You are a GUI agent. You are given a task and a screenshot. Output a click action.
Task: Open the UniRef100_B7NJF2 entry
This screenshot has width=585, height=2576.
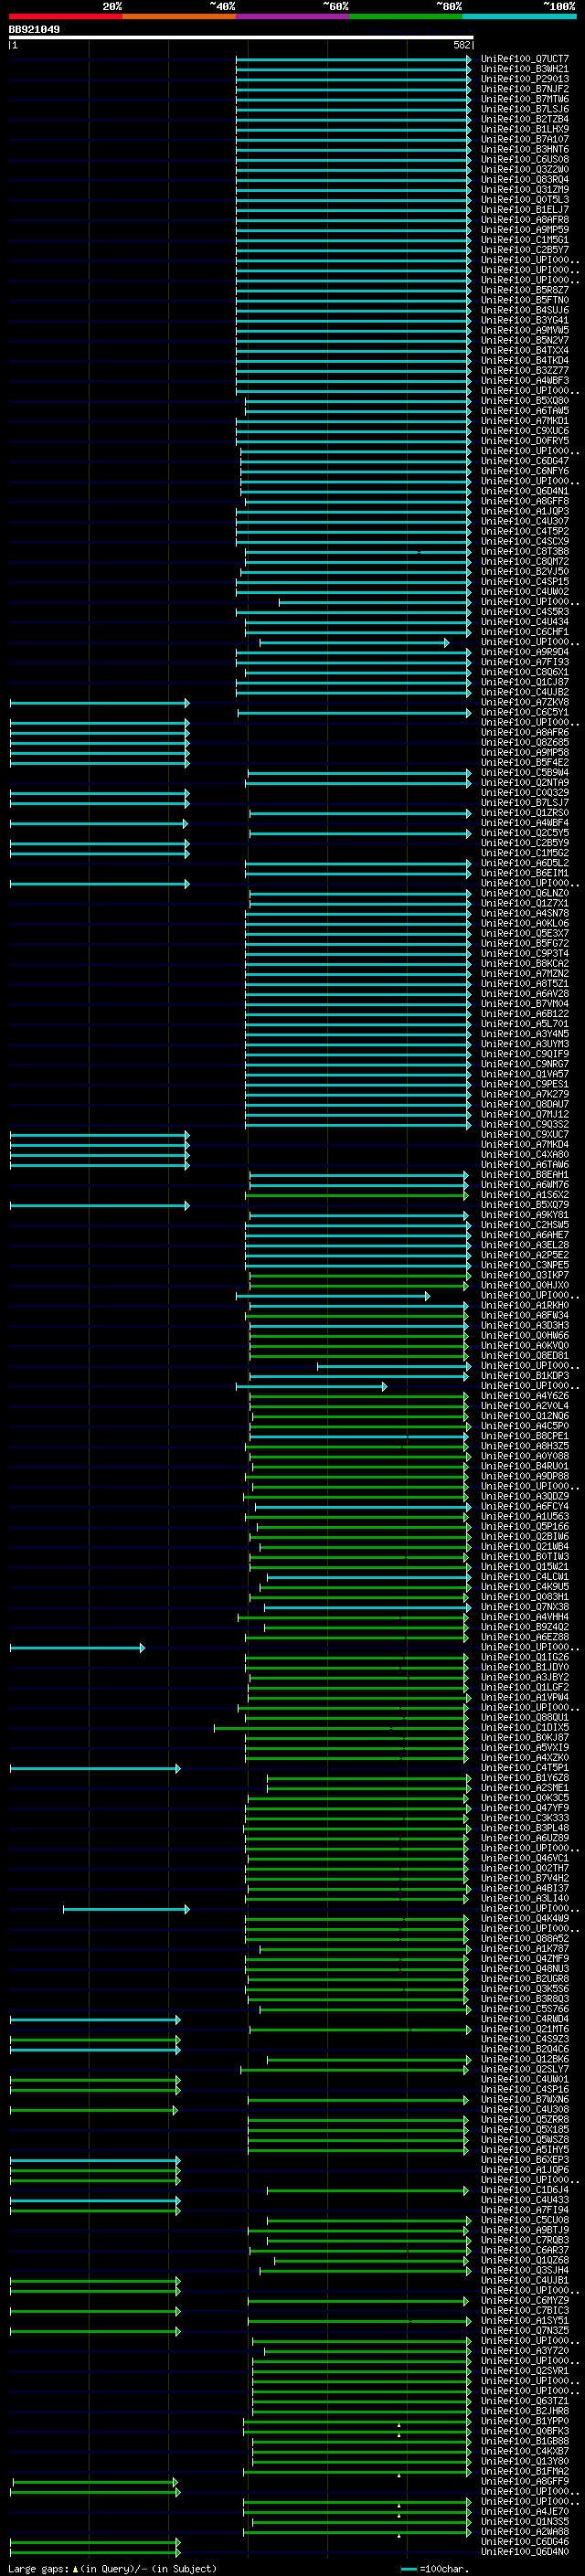(x=524, y=89)
